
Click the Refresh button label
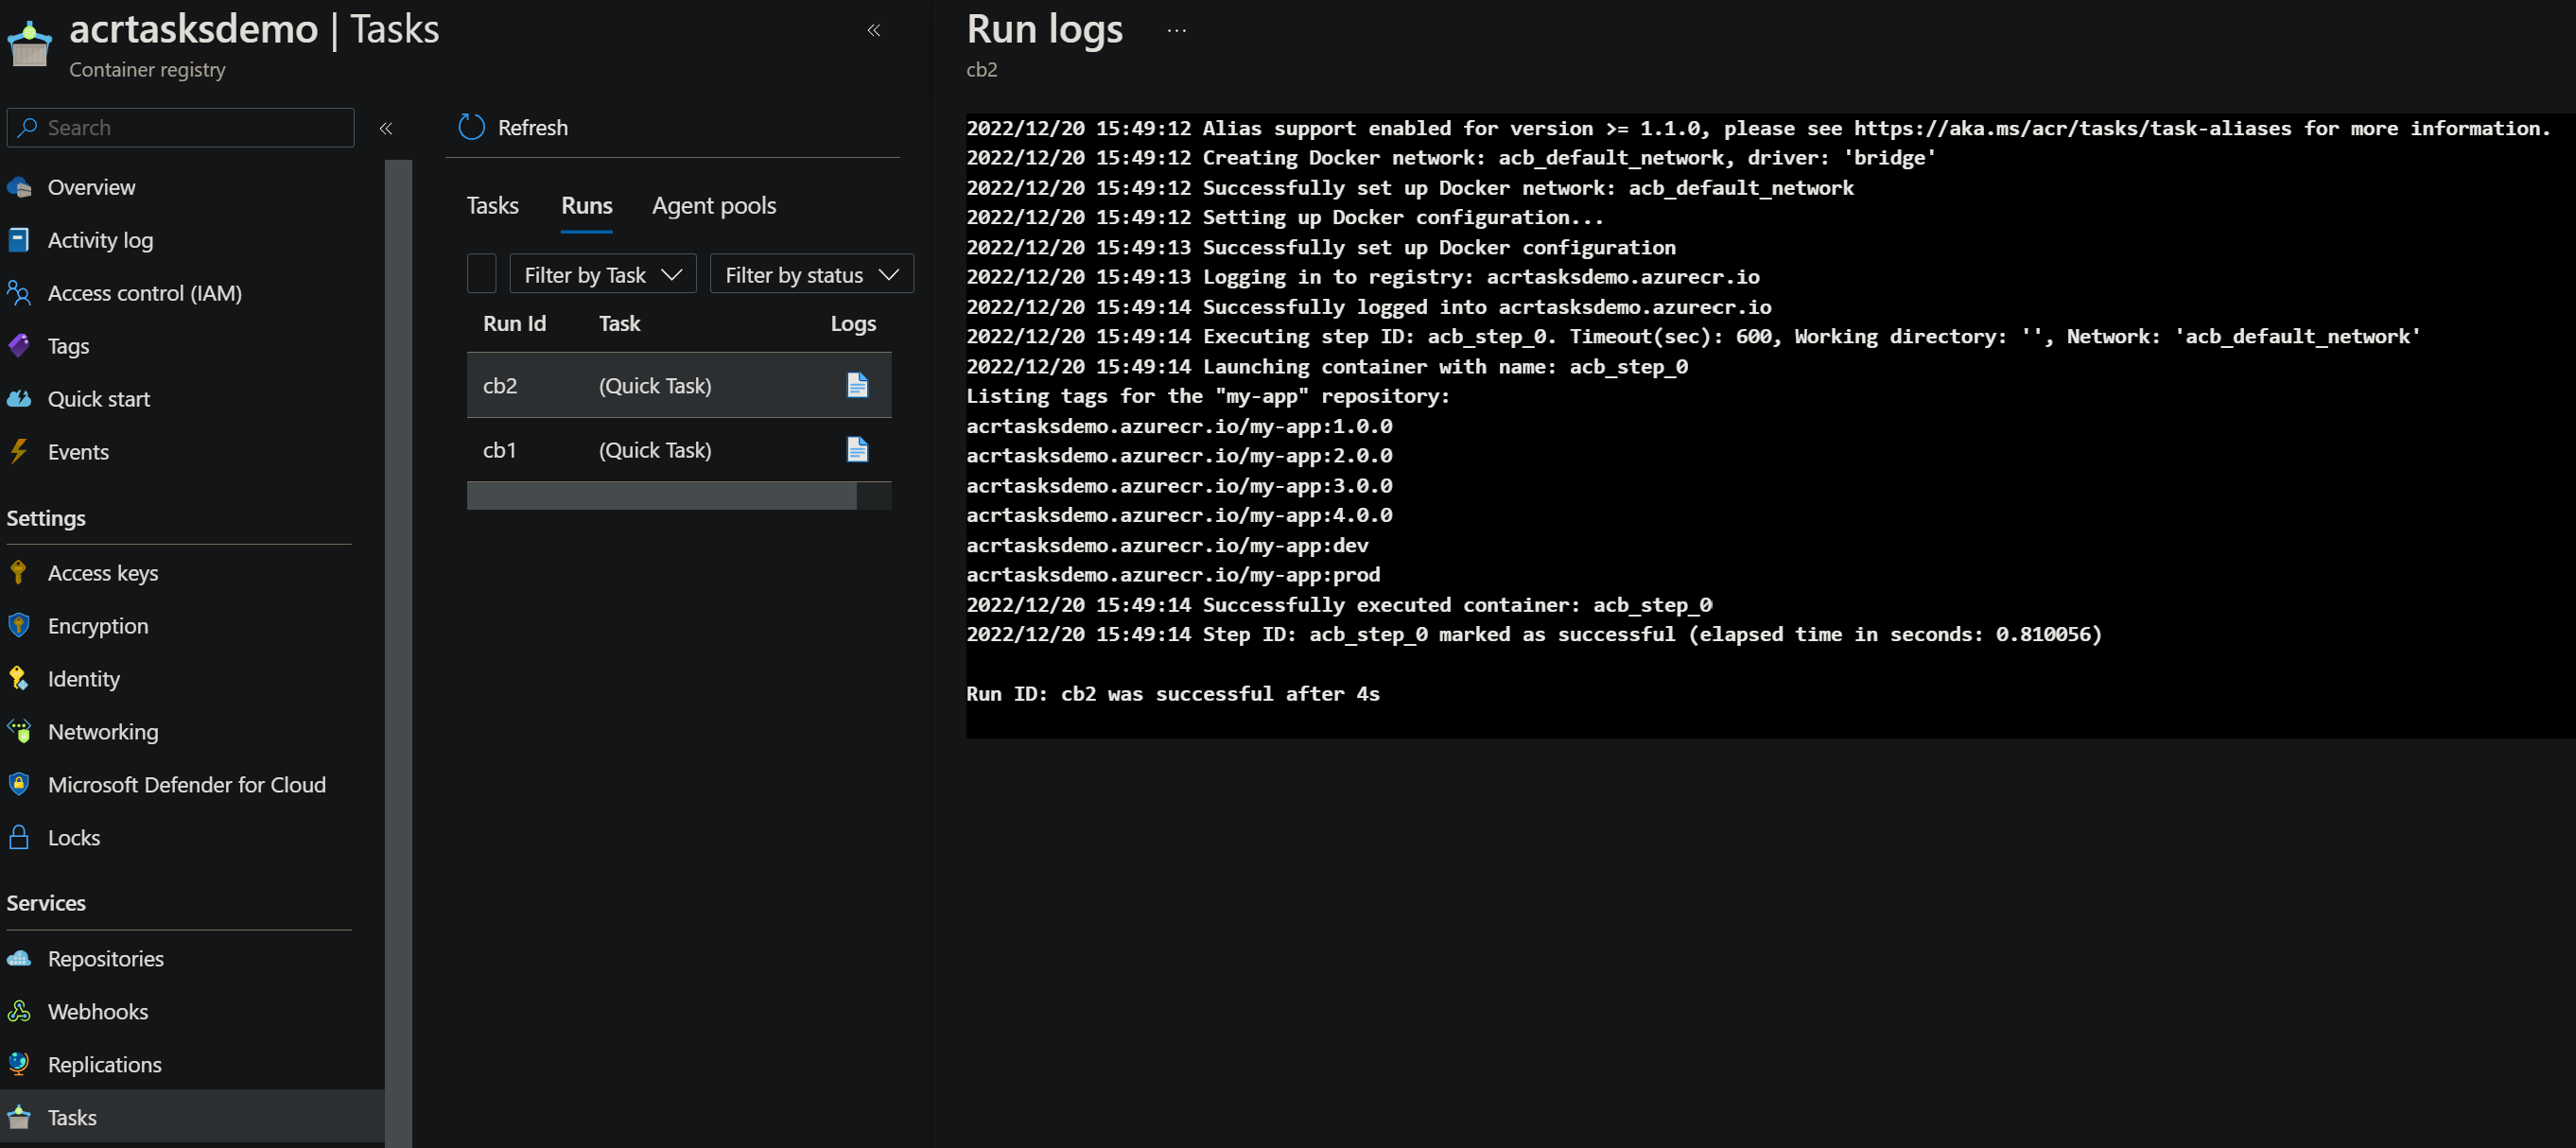pyautogui.click(x=533, y=128)
